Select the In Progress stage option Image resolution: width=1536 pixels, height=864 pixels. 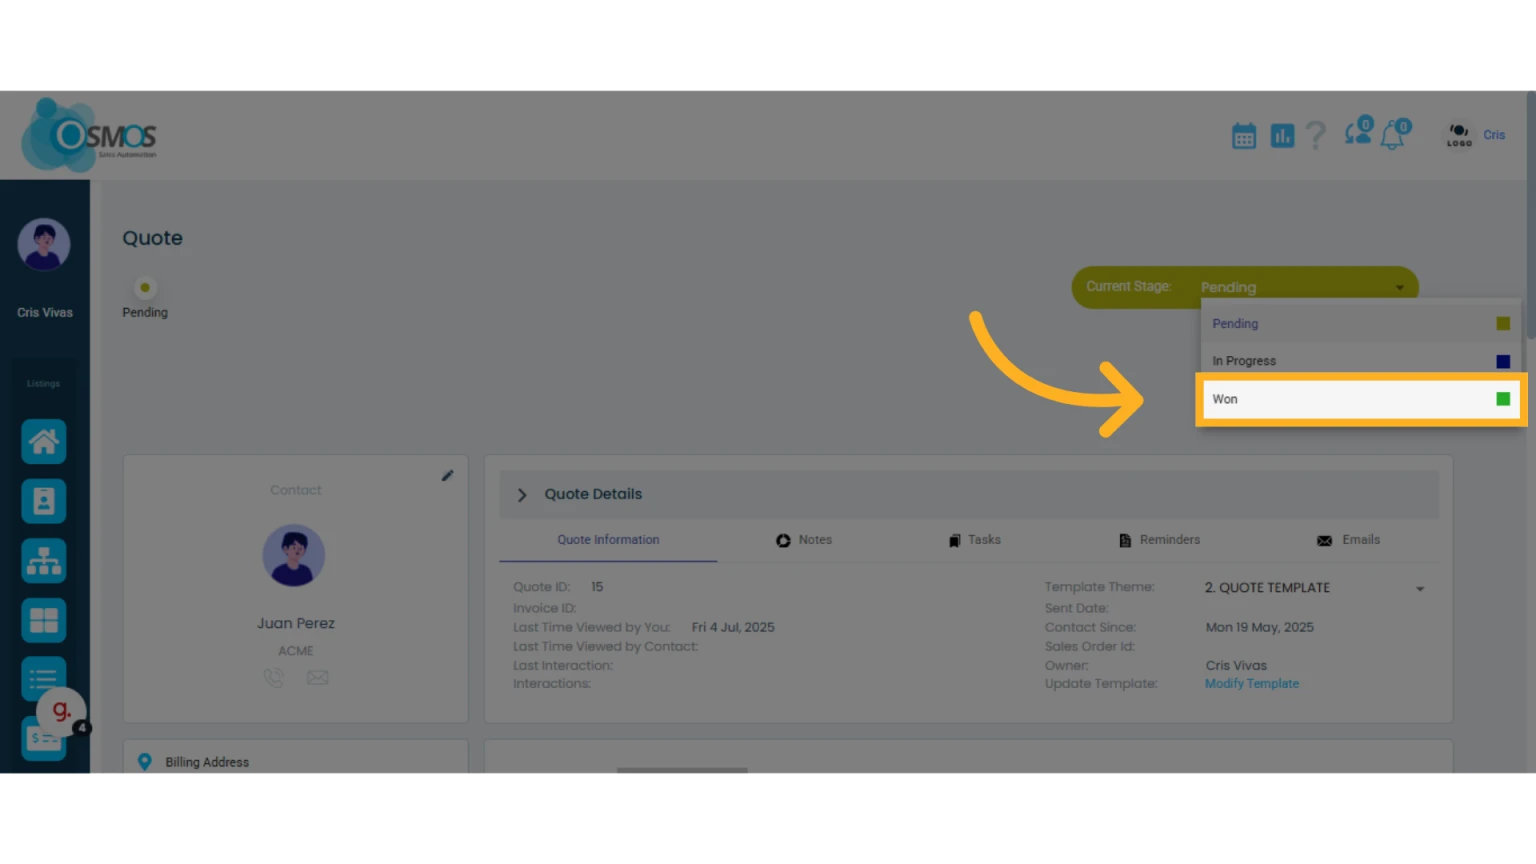[x=1360, y=361]
